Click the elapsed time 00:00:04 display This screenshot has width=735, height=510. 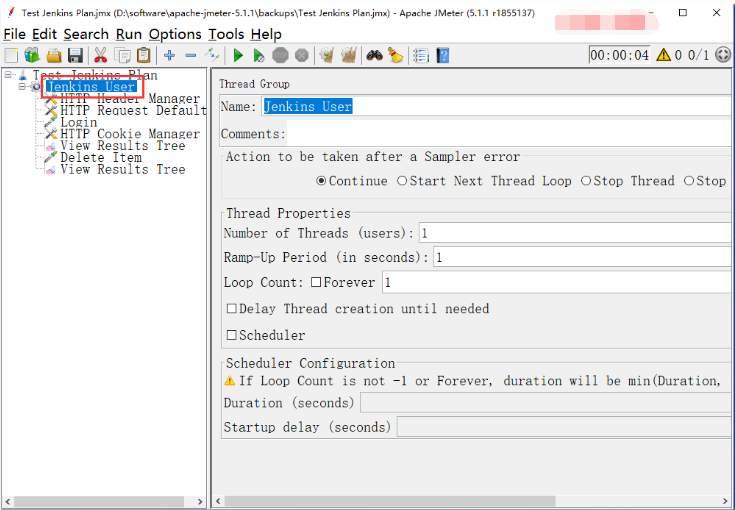click(x=619, y=55)
